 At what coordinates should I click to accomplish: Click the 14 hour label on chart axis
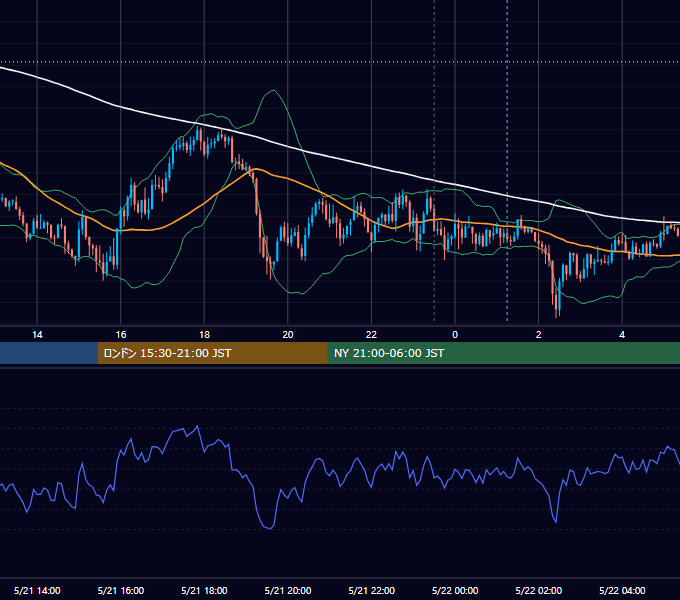[37, 335]
